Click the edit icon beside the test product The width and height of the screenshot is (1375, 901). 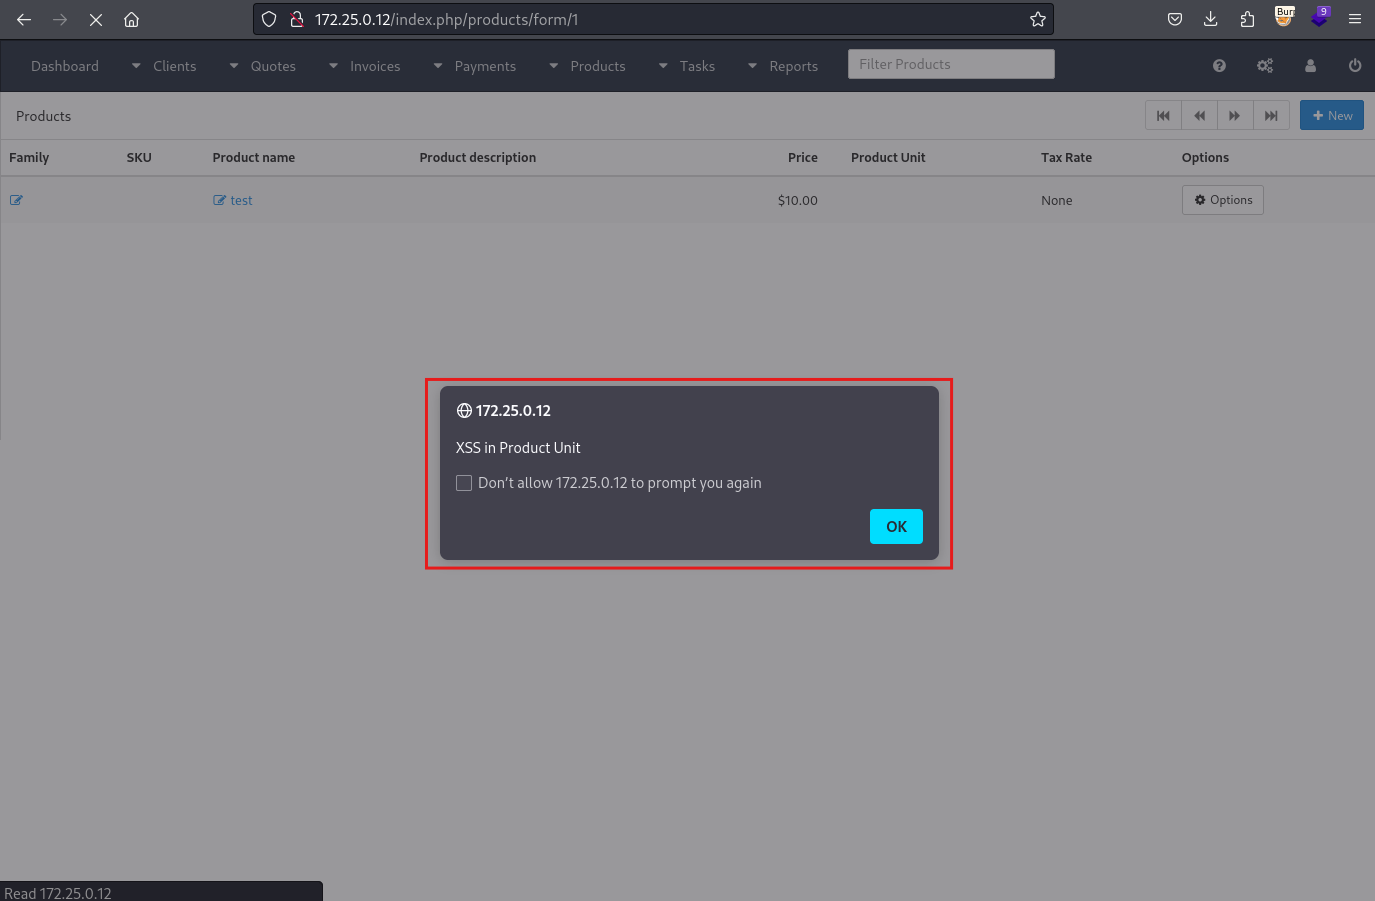(220, 200)
